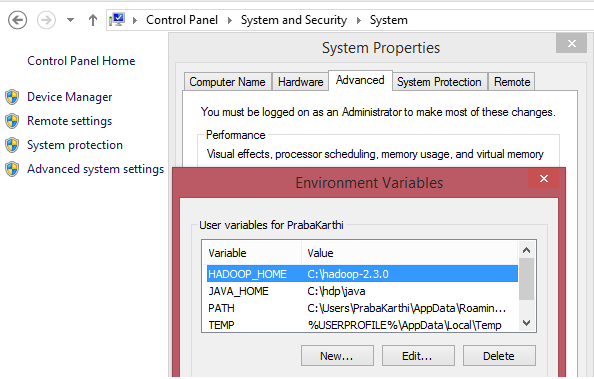Viewport: 594px width, 379px height.
Task: Select the JAVA_HOME variable row
Action: (362, 291)
